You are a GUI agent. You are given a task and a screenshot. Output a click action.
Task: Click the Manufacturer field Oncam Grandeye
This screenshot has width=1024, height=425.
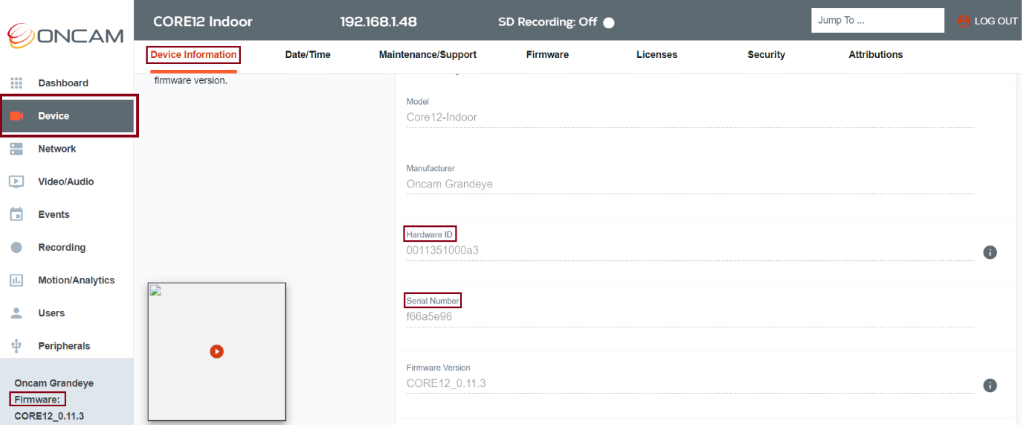coord(449,184)
